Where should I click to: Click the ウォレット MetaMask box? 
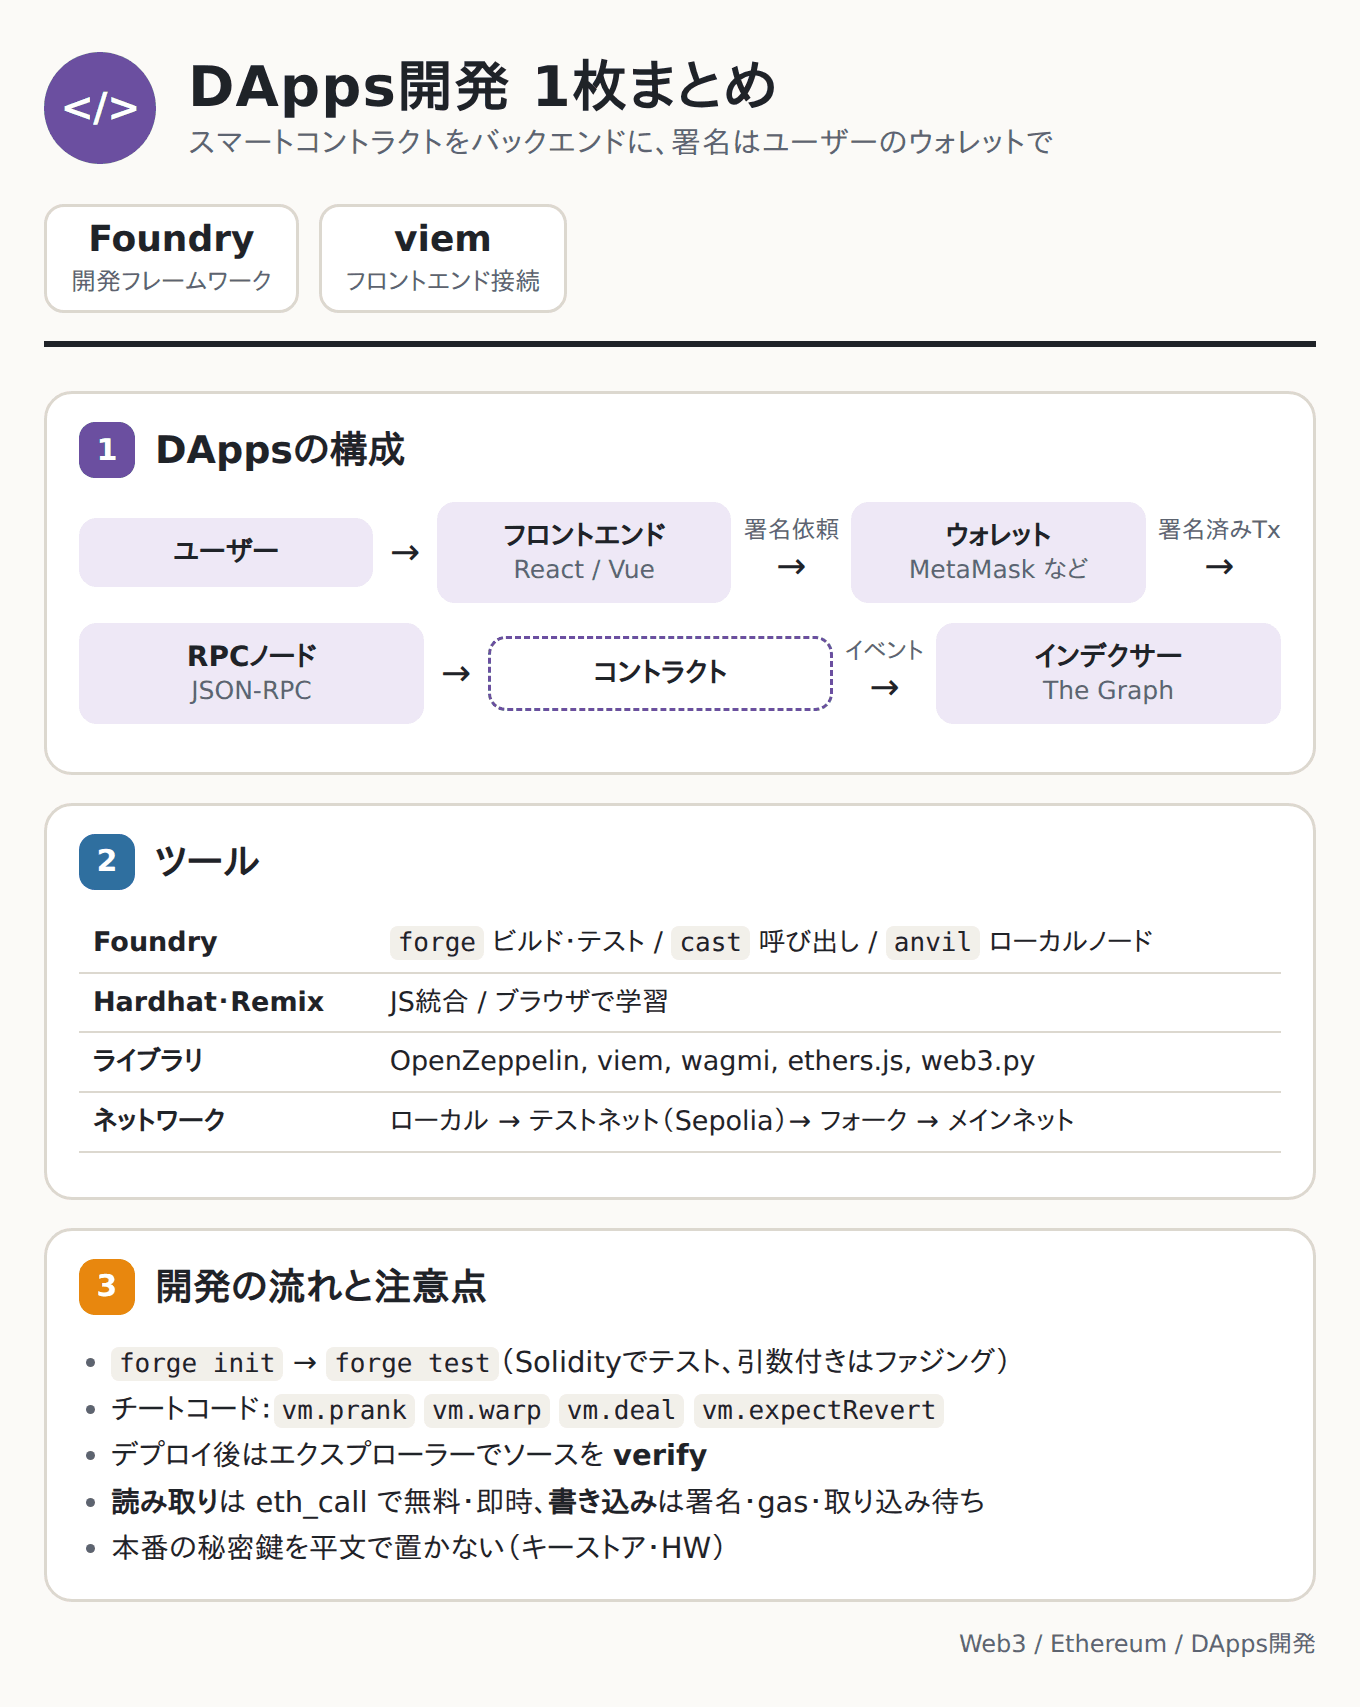pos(998,552)
